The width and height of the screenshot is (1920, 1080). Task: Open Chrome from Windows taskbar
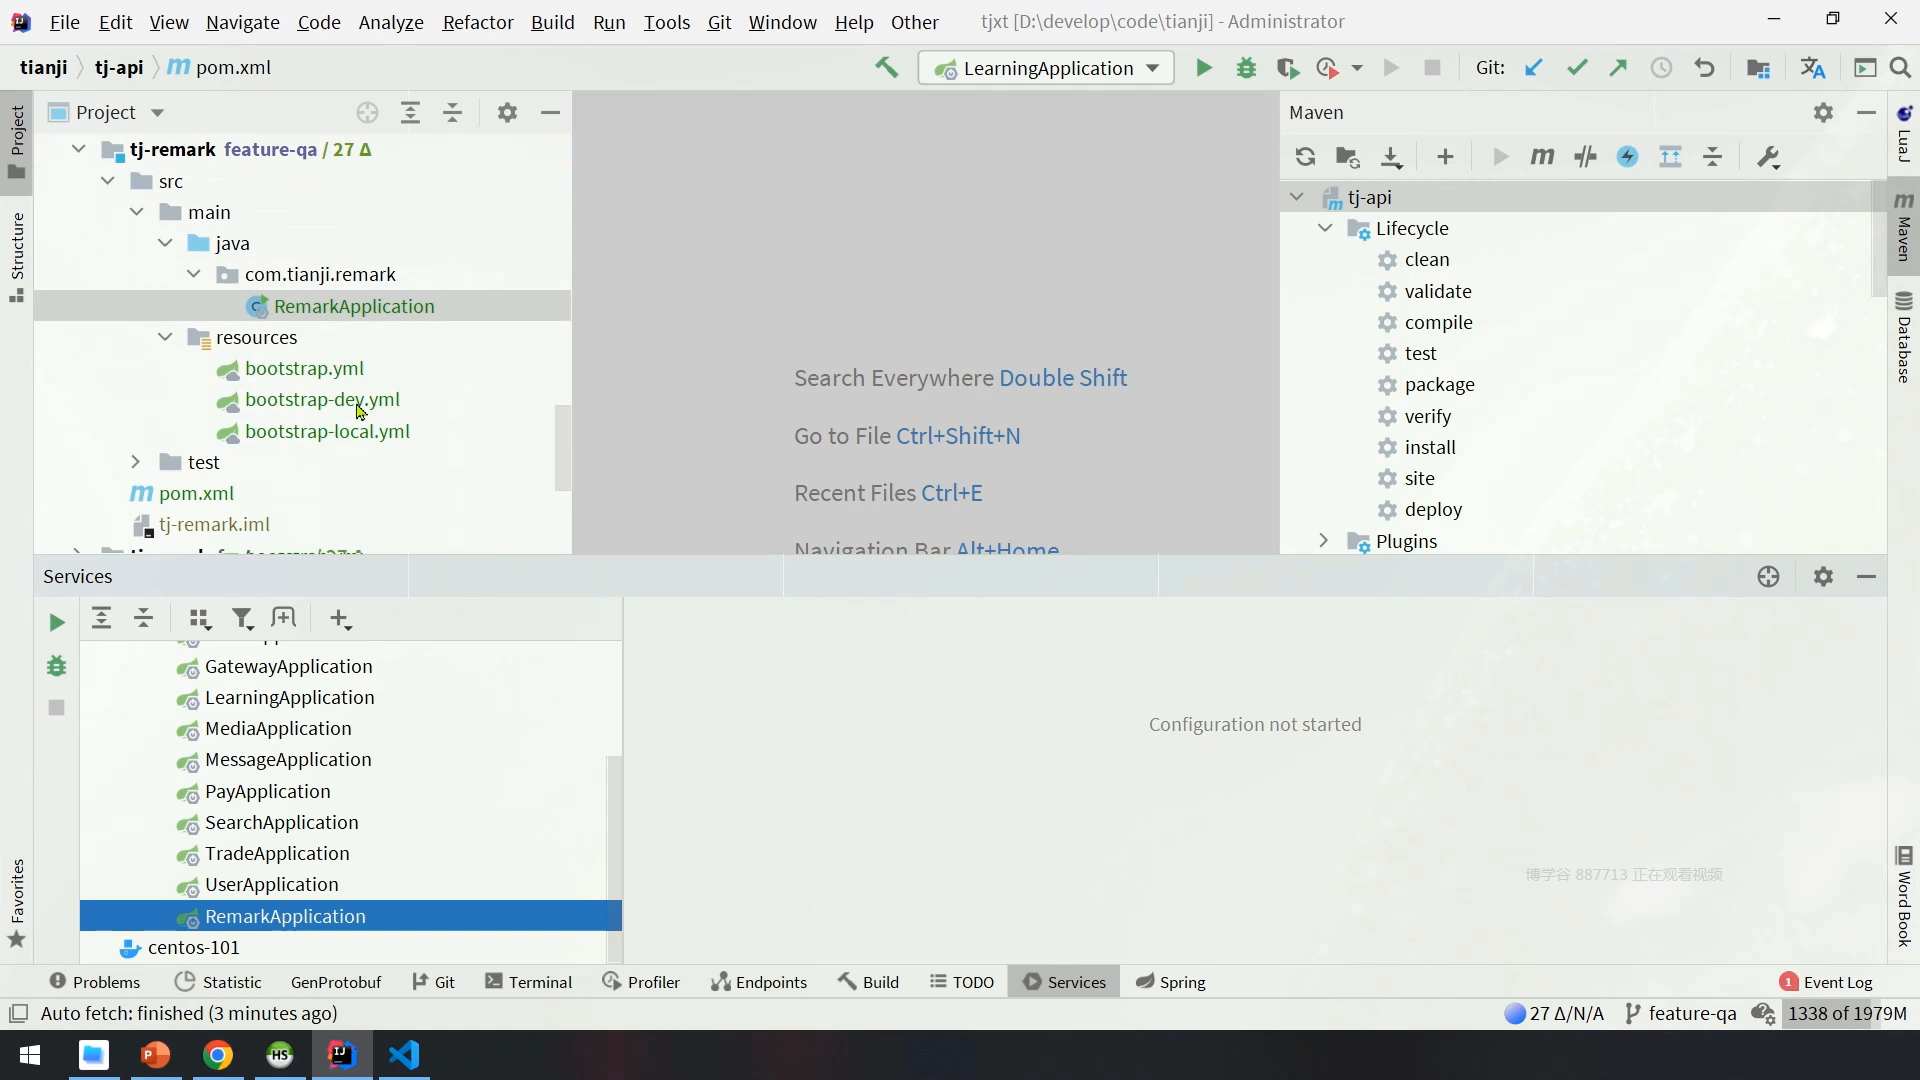[x=218, y=1055]
